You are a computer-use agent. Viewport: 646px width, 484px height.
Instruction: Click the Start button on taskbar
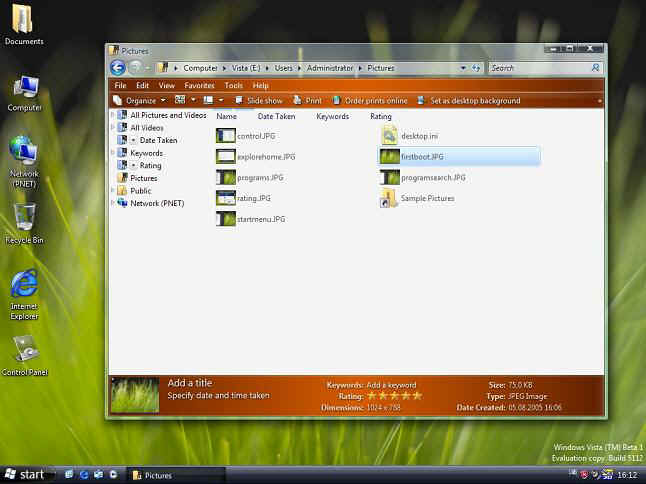pyautogui.click(x=24, y=474)
